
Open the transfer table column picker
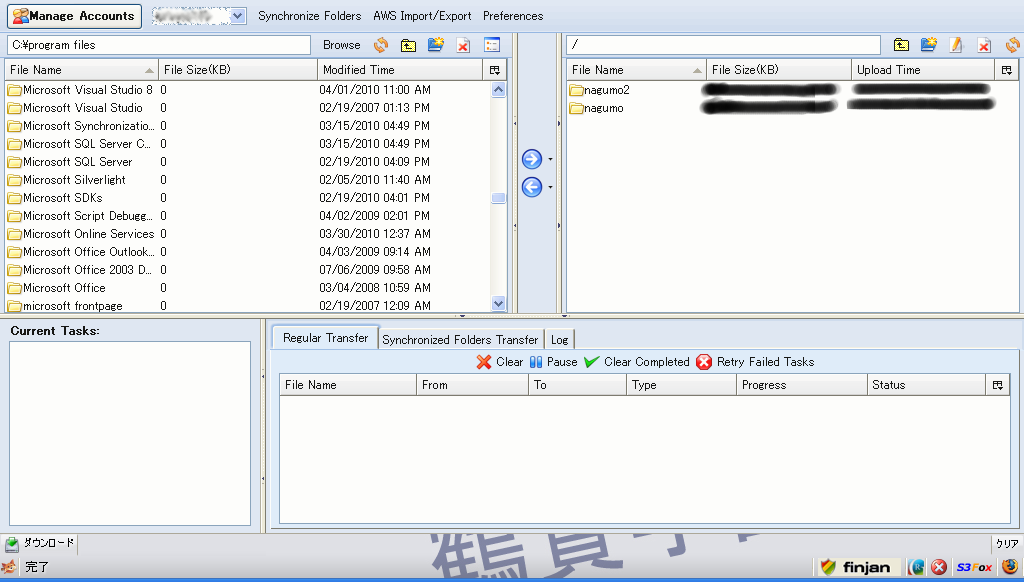[997, 385]
